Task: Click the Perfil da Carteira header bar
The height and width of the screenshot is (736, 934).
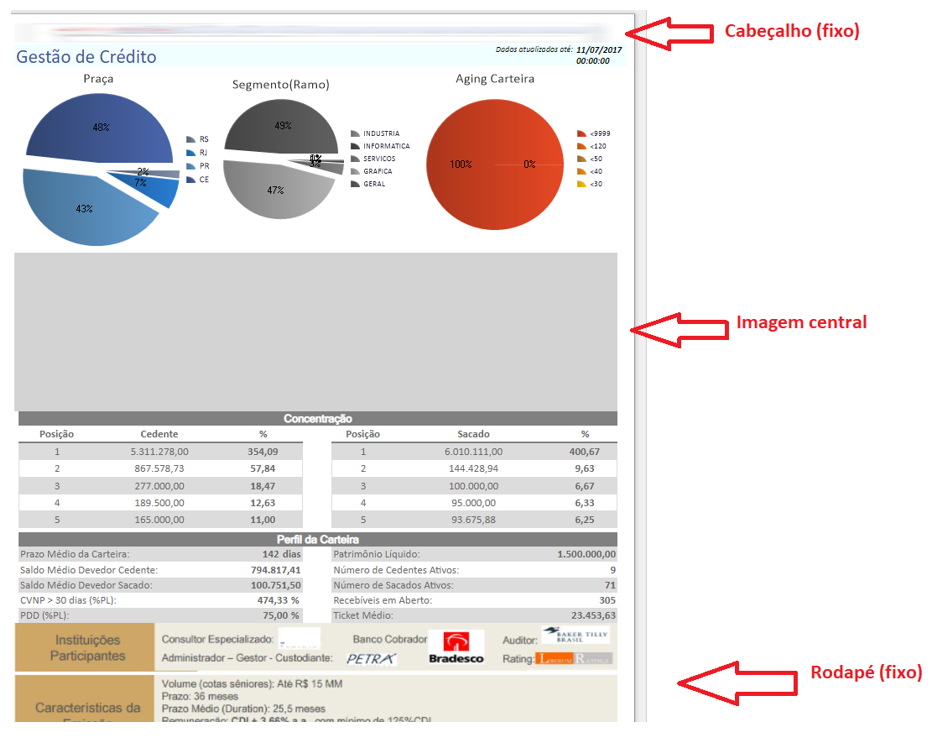Action: (317, 540)
